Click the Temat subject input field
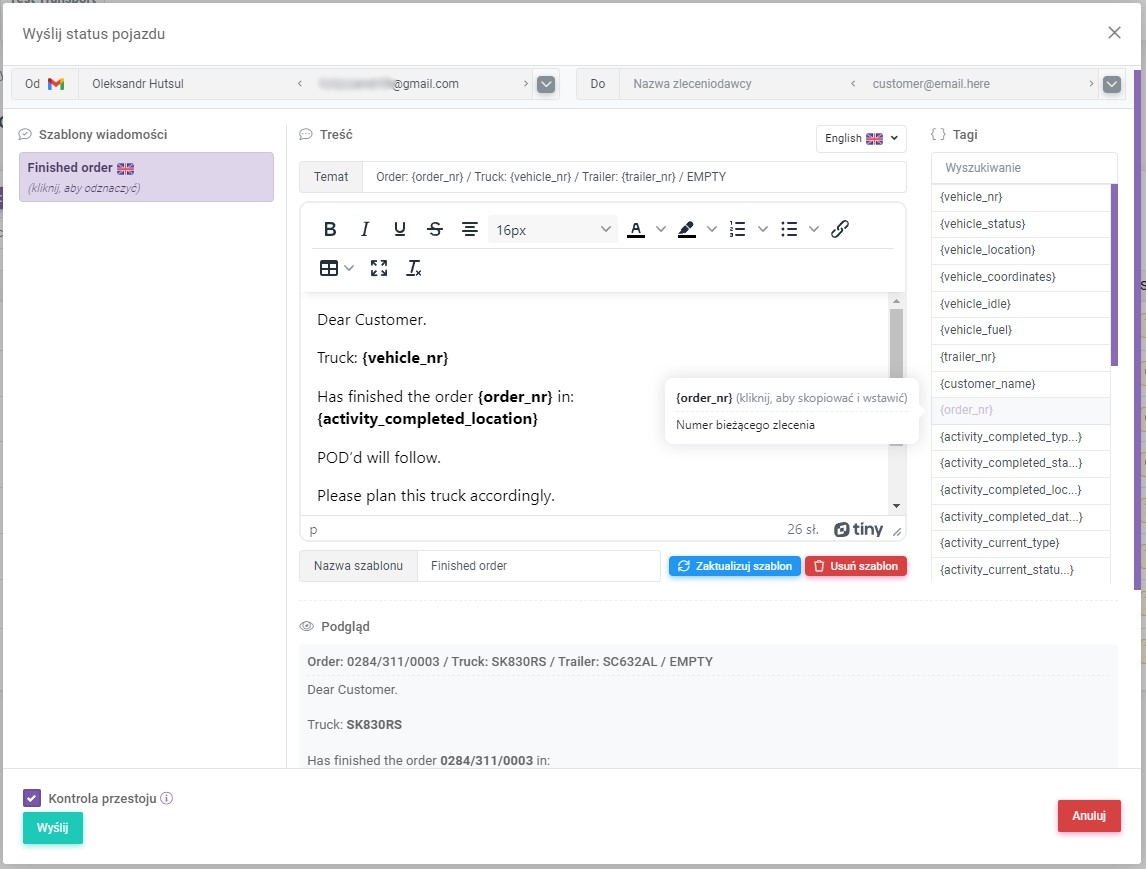This screenshot has height=869, width=1146. coord(634,177)
